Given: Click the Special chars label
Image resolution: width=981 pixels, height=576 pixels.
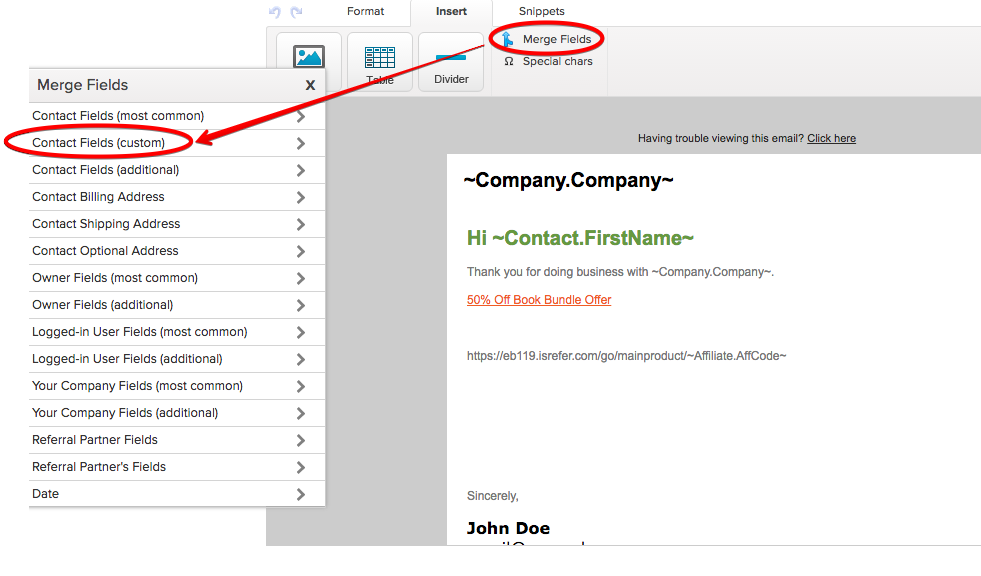Looking at the screenshot, I should 557,61.
